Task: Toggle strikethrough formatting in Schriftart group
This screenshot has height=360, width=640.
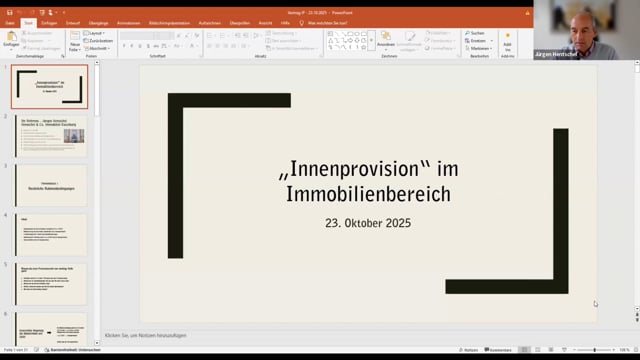Action: [156, 46]
